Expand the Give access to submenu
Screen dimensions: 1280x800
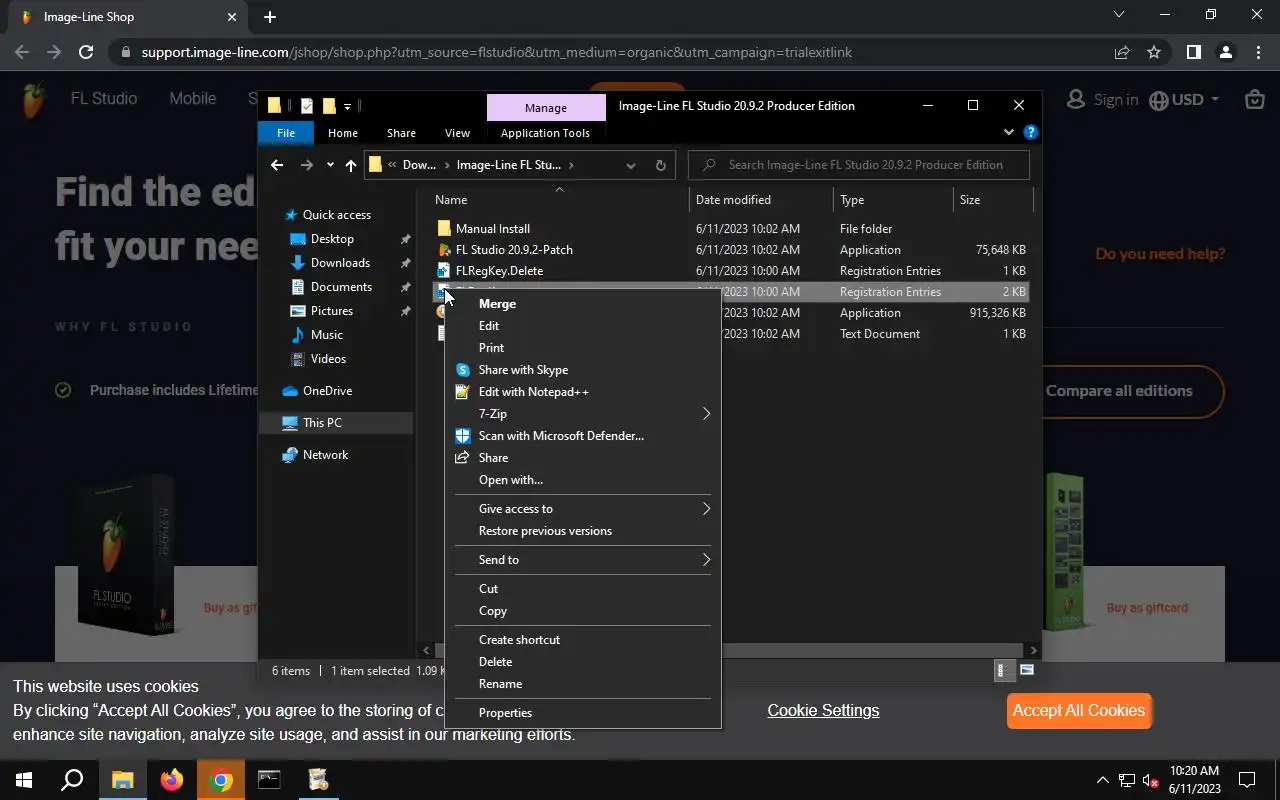pos(582,509)
